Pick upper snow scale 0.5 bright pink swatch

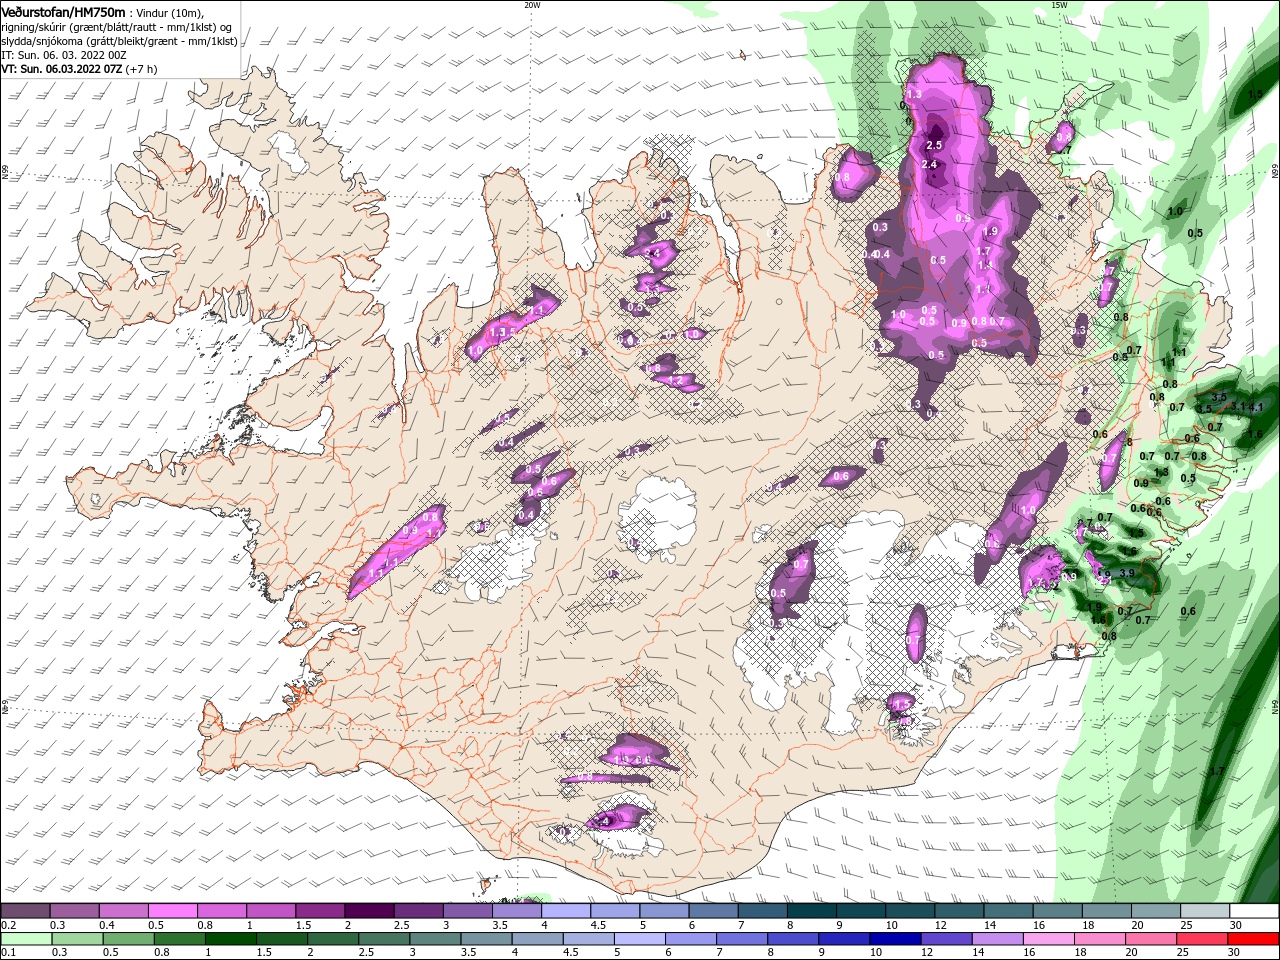pyautogui.click(x=173, y=910)
